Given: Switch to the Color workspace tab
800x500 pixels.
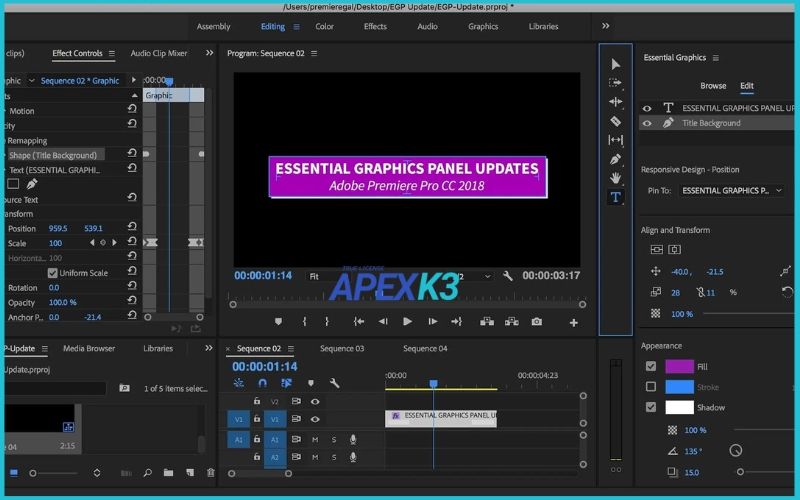Looking at the screenshot, I should tap(325, 26).
